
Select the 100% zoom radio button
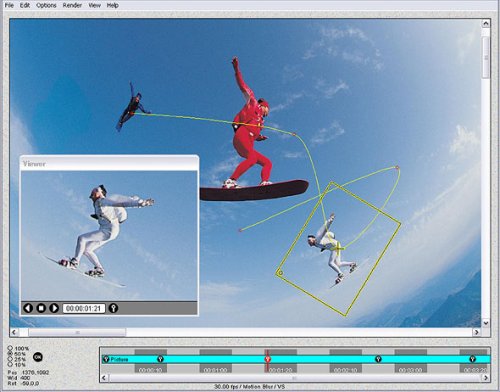(10, 348)
